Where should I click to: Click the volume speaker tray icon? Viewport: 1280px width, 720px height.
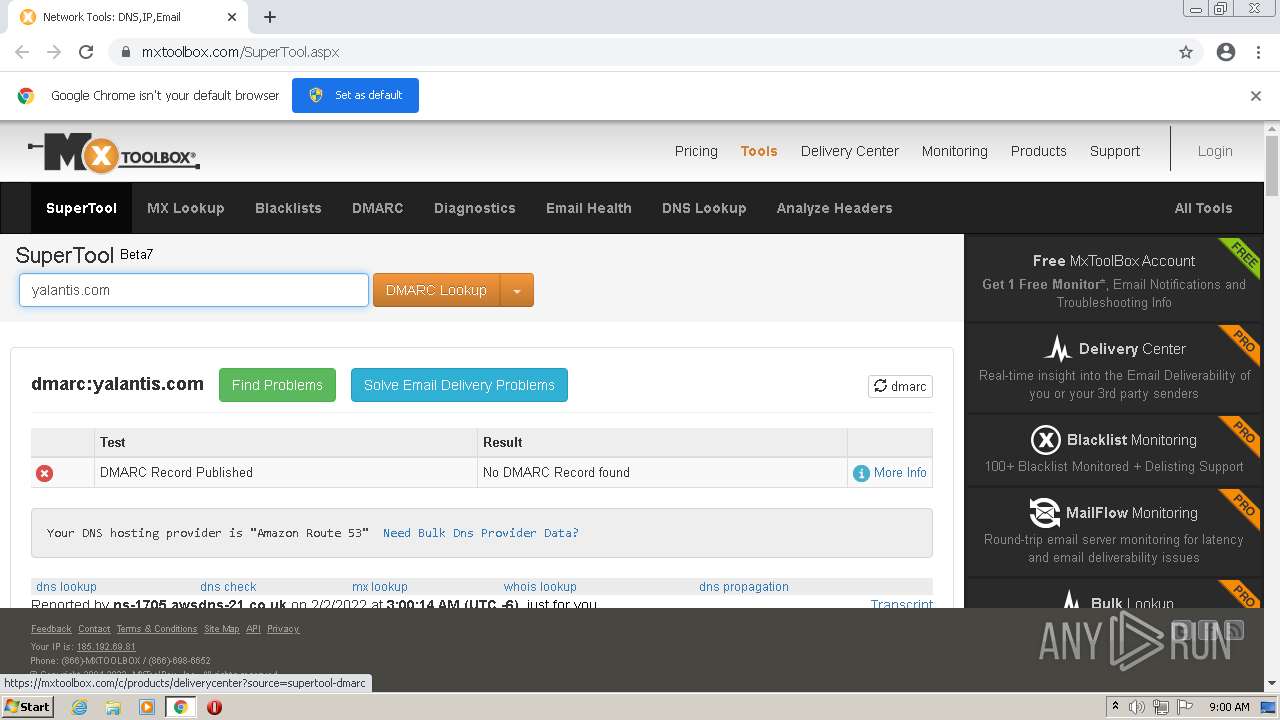pyautogui.click(x=1137, y=707)
